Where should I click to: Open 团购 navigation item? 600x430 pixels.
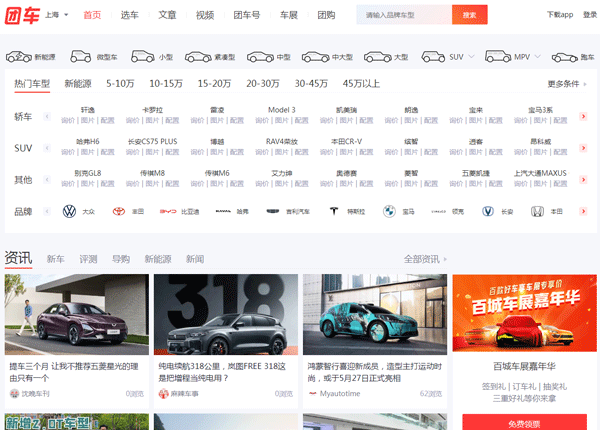point(326,15)
